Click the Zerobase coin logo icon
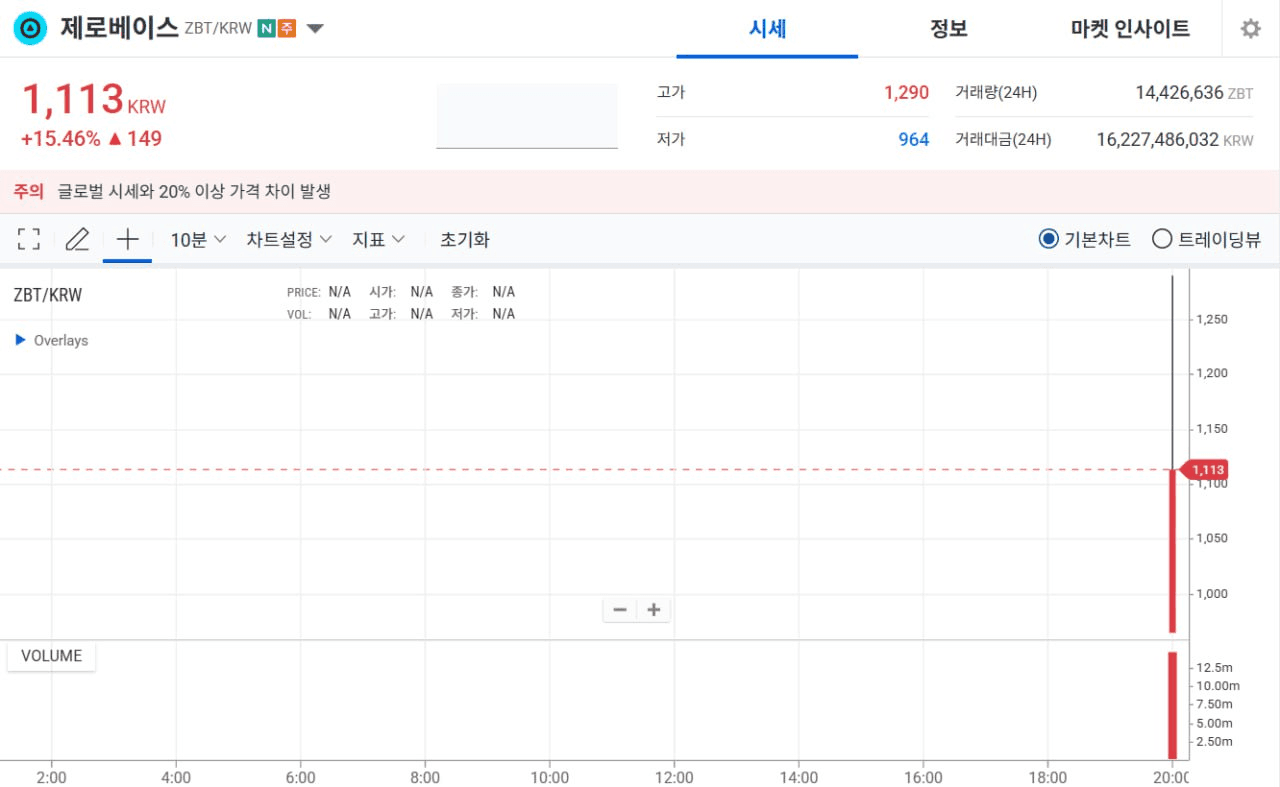Viewport: 1280px width, 787px height. tap(31, 28)
